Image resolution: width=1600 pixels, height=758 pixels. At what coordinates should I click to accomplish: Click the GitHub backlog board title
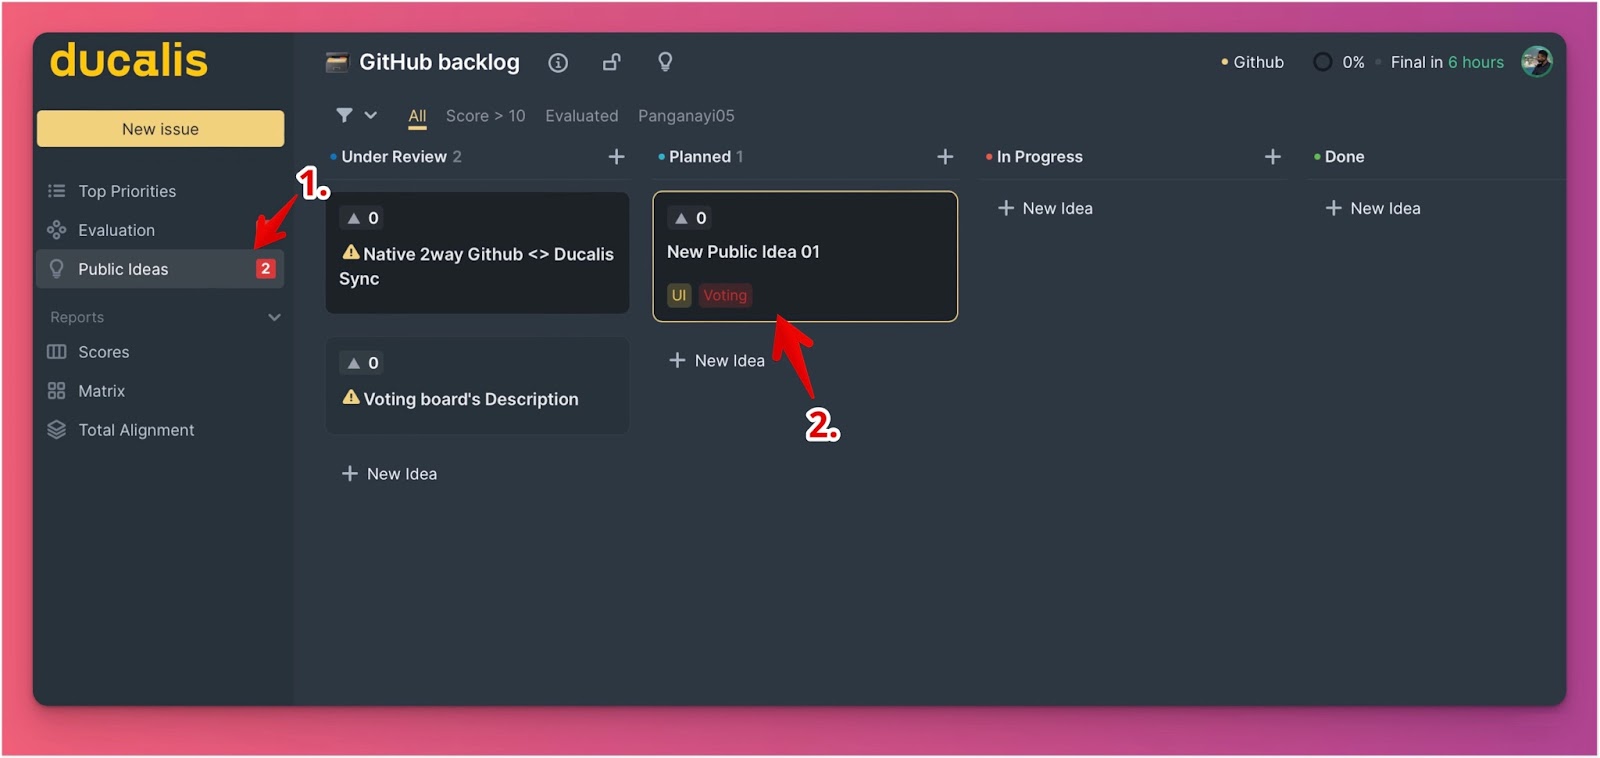point(439,62)
